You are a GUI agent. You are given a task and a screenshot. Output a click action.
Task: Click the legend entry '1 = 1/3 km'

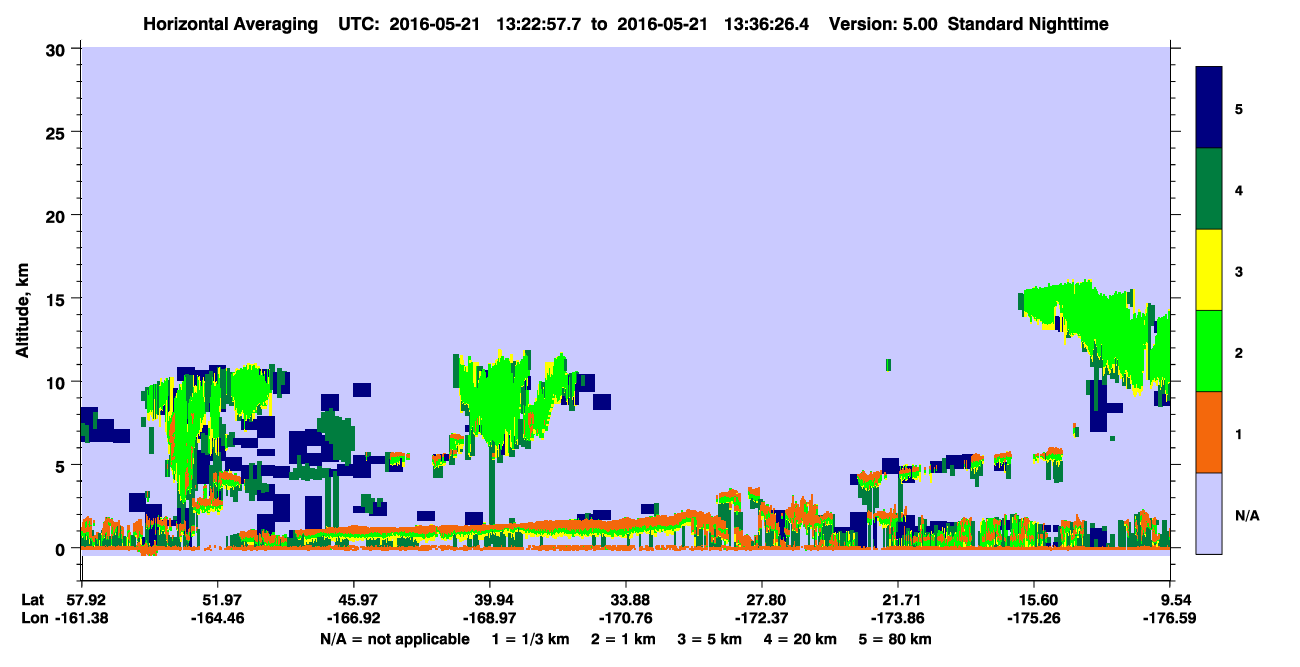[x=529, y=639]
